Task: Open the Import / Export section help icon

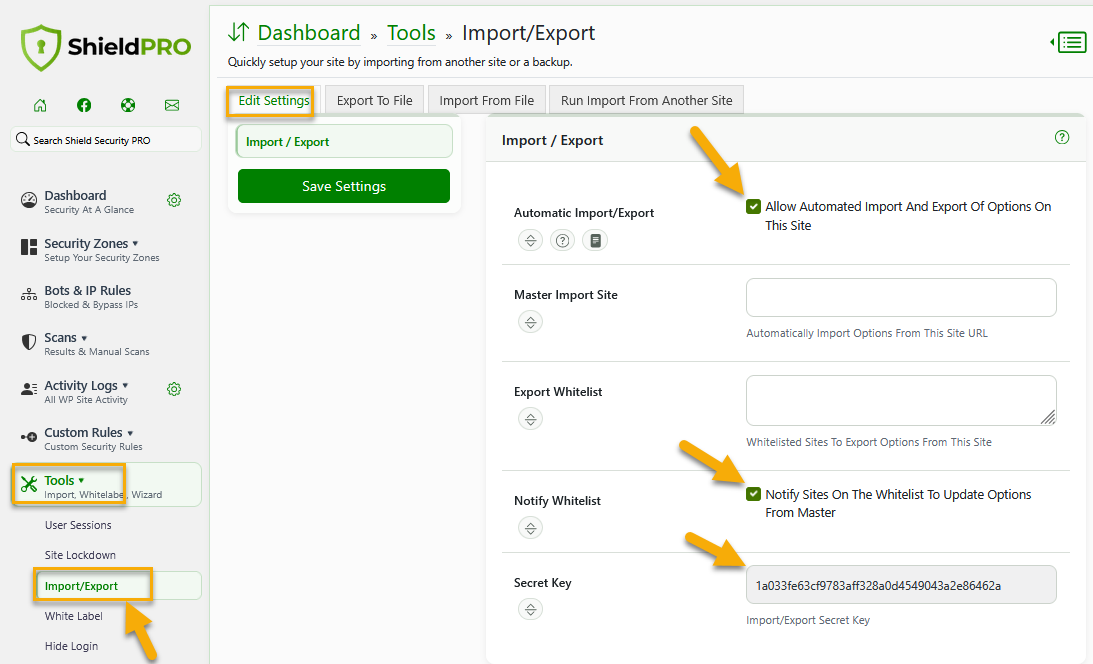Action: click(1062, 137)
